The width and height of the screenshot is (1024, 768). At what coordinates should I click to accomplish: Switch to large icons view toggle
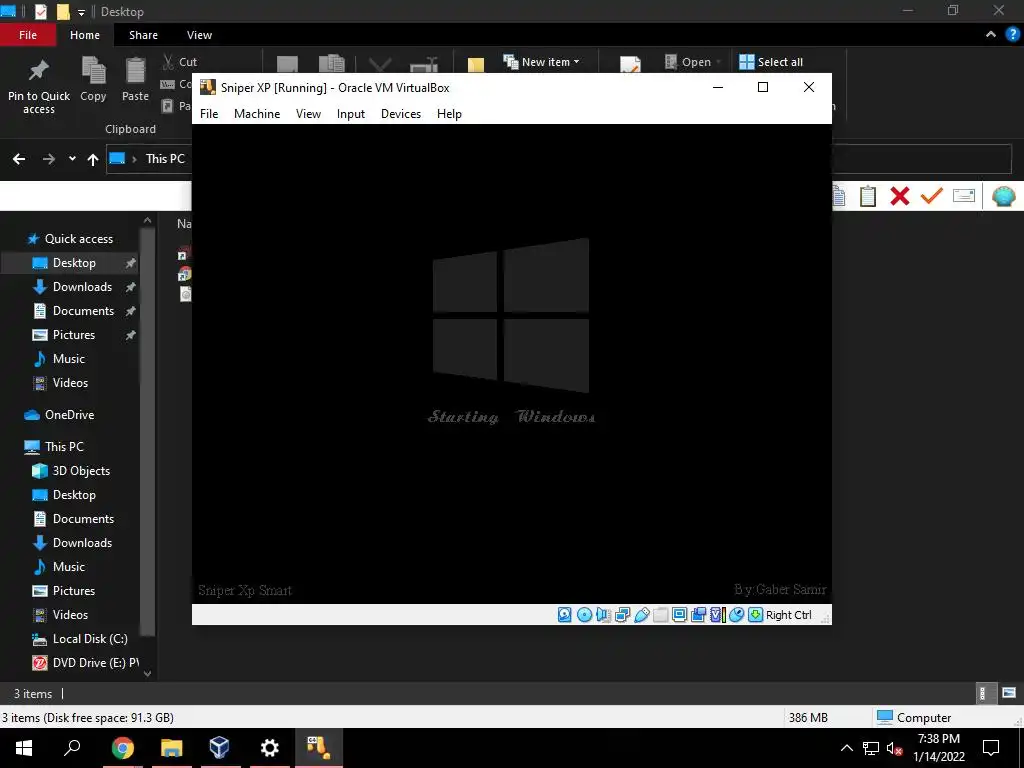pyautogui.click(x=1009, y=694)
